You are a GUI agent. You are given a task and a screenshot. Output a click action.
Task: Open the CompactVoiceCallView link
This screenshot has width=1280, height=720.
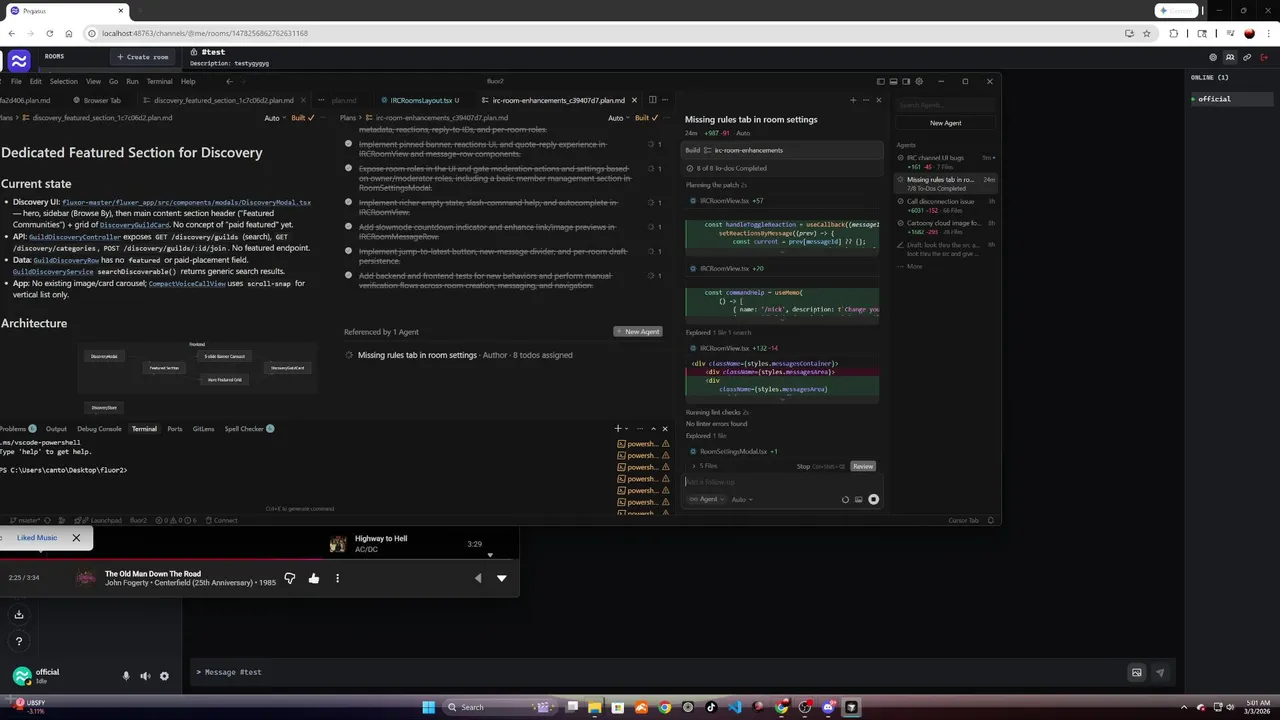click(x=187, y=283)
